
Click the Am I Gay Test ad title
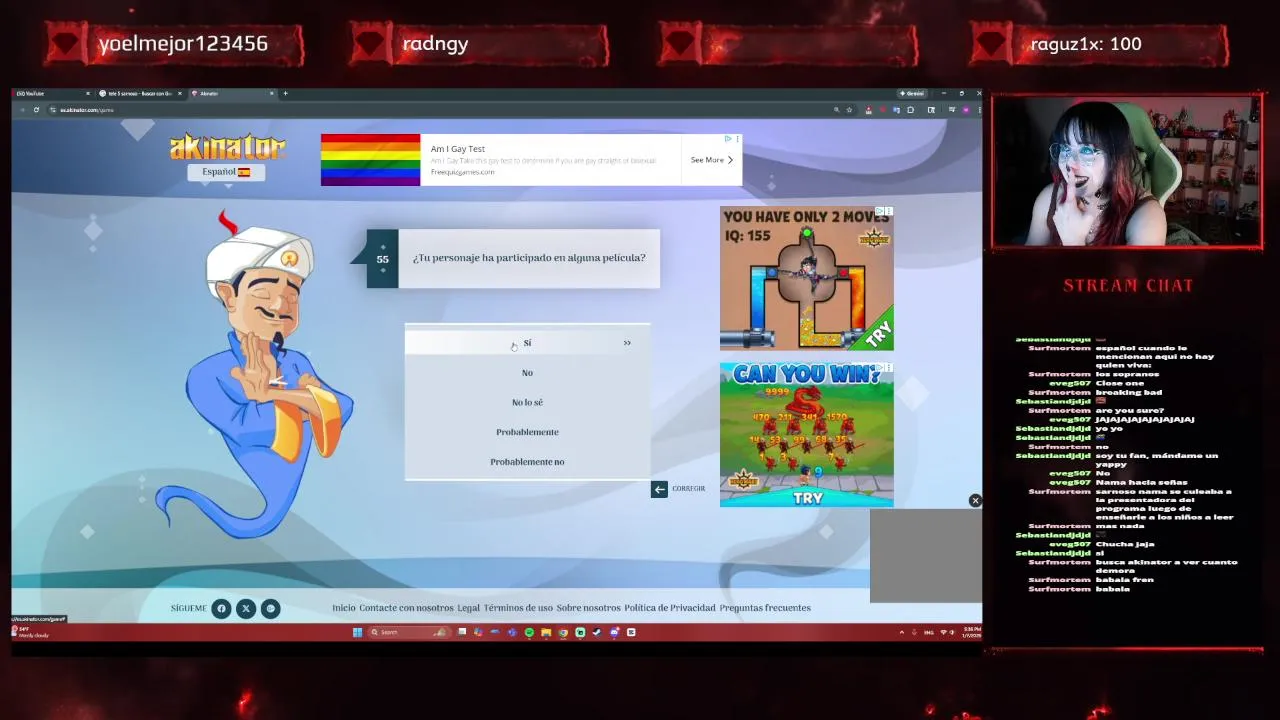[458, 149]
